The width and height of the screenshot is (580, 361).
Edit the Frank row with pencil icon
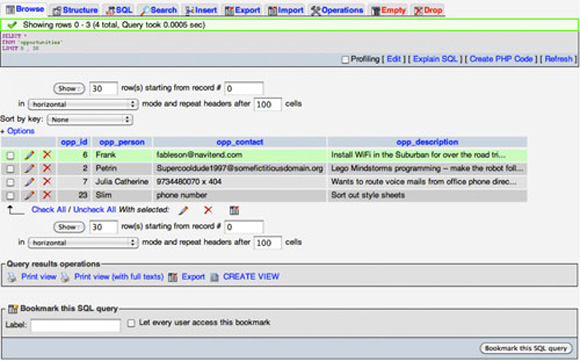click(29, 155)
